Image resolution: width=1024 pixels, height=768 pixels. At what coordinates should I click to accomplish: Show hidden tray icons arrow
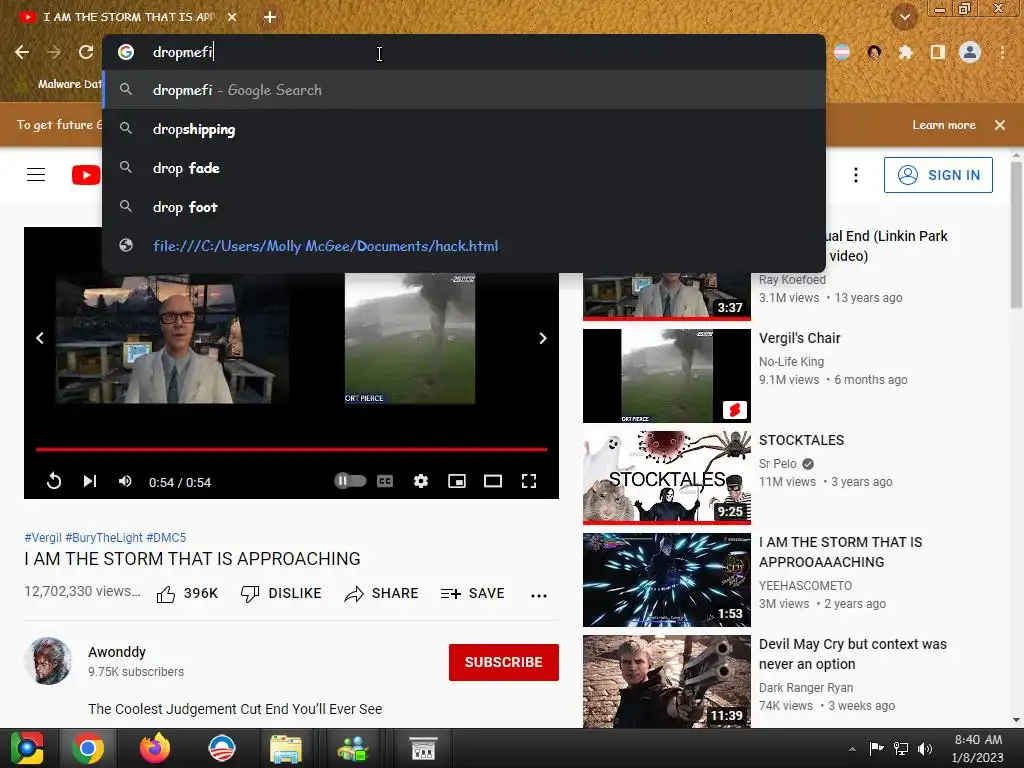coord(852,749)
